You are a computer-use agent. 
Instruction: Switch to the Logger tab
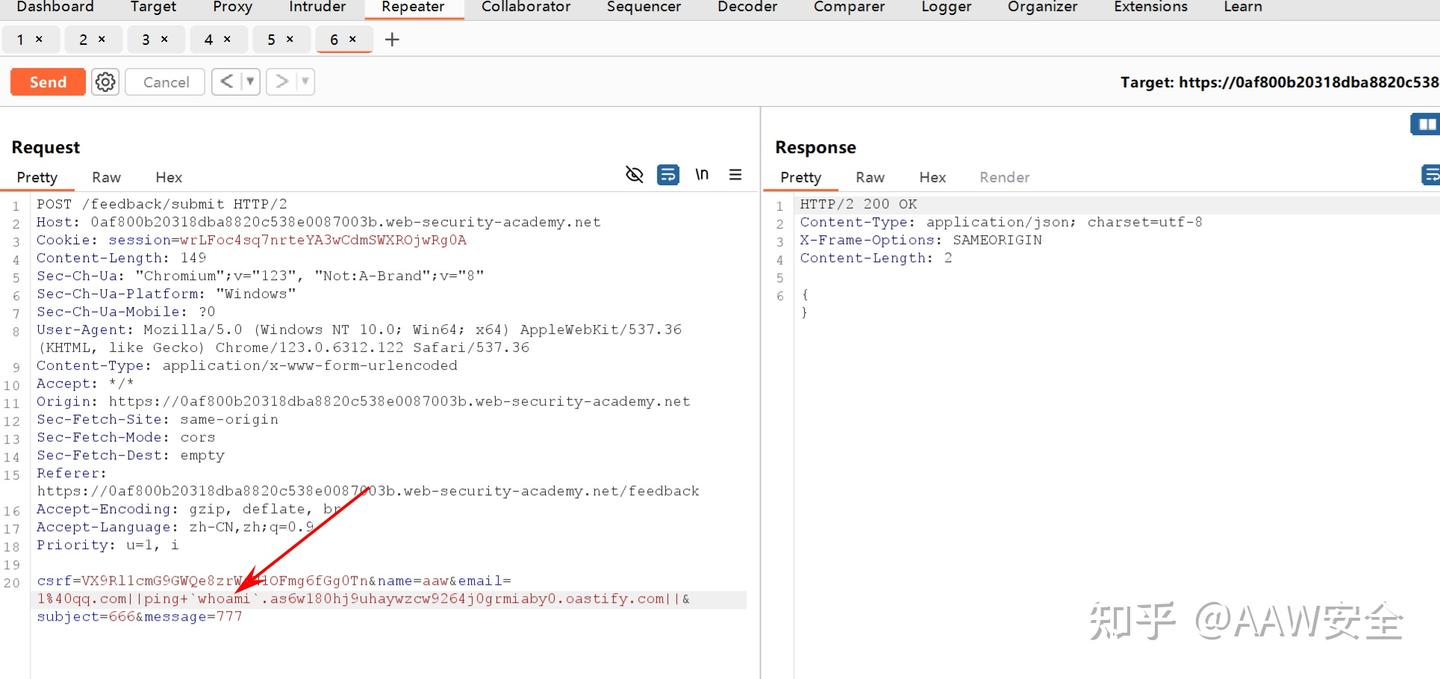click(946, 7)
